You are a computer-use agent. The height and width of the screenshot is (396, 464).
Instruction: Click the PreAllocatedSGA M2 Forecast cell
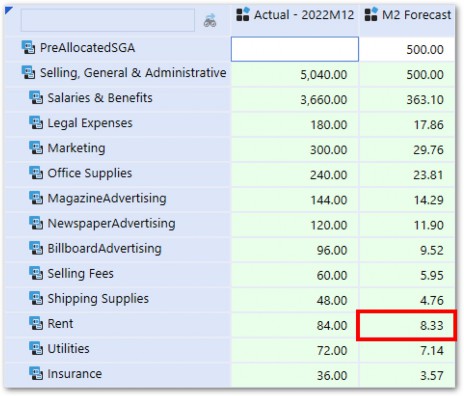coord(407,49)
